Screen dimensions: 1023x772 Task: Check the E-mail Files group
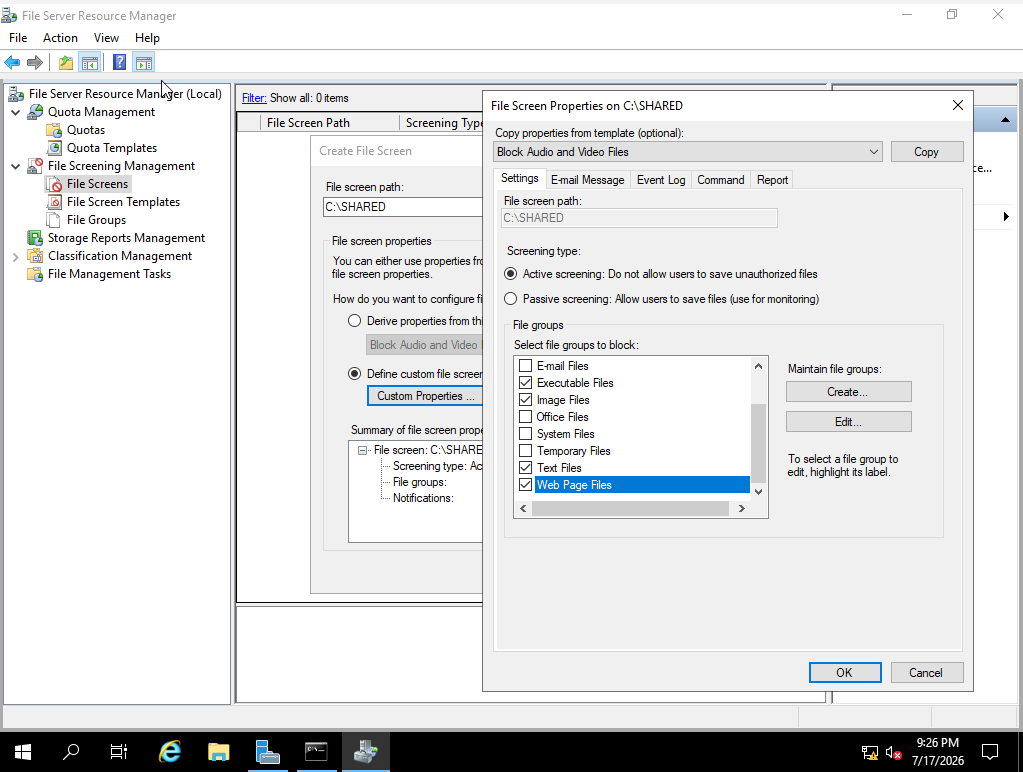[525, 366]
